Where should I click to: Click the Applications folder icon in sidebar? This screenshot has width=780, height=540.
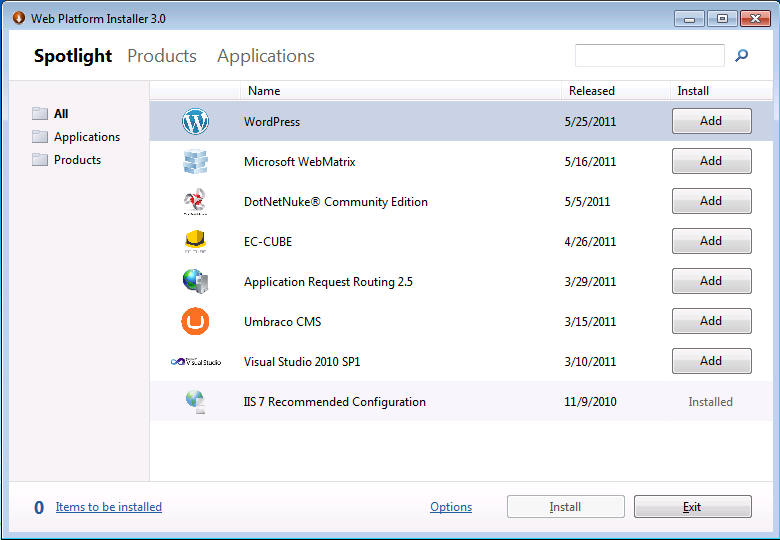pyautogui.click(x=40, y=137)
